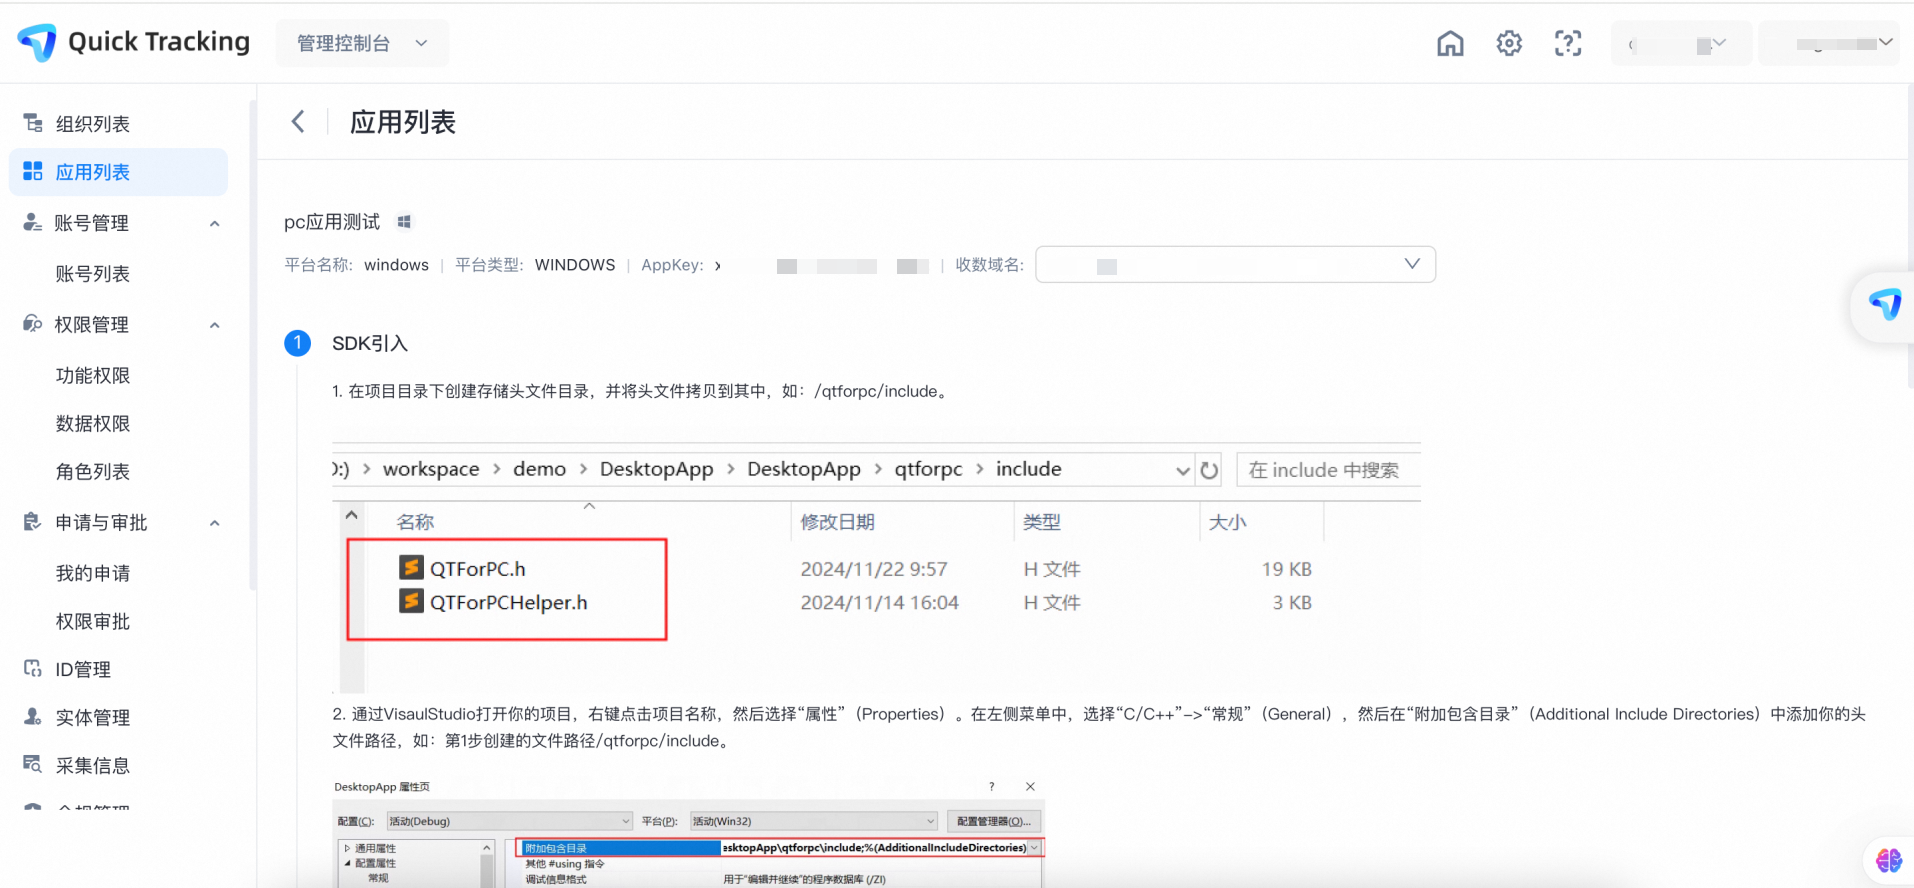Open the rightmost user dropdown in header
Viewport: 1914px width, 888px height.
pos(1829,43)
